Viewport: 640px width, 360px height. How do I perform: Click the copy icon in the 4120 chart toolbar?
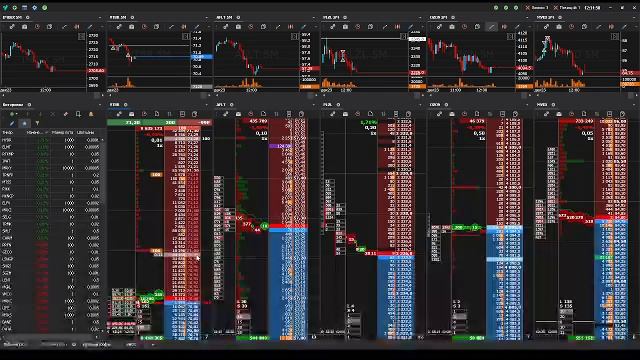tap(477, 27)
